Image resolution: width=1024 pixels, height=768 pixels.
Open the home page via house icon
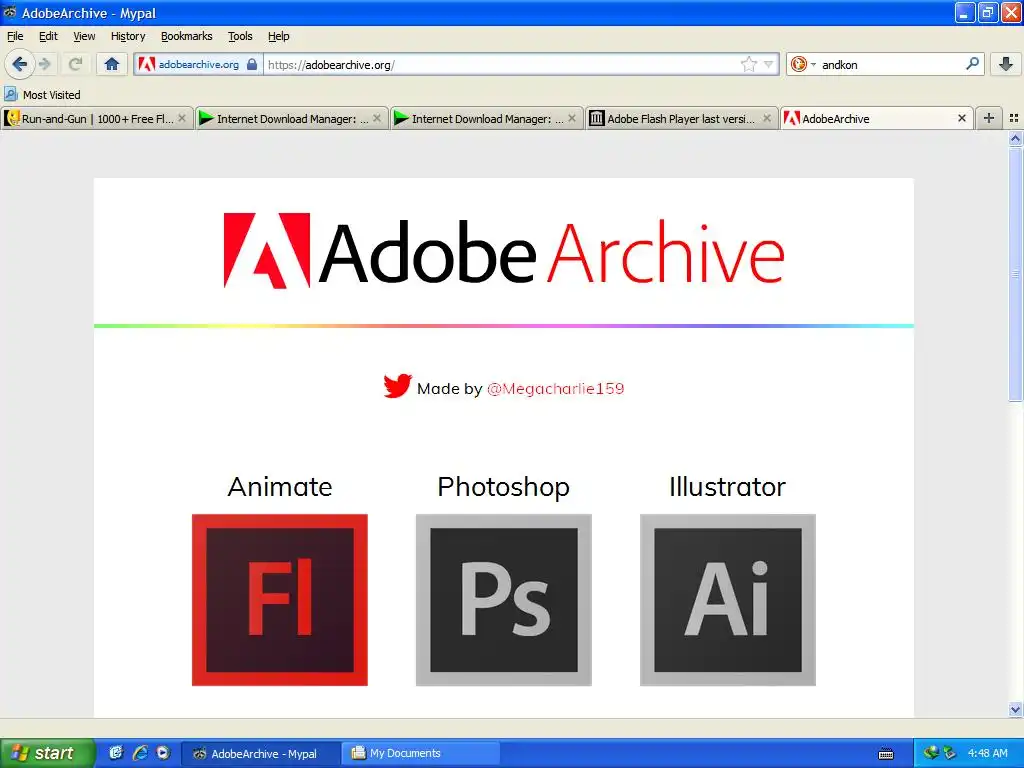[112, 64]
